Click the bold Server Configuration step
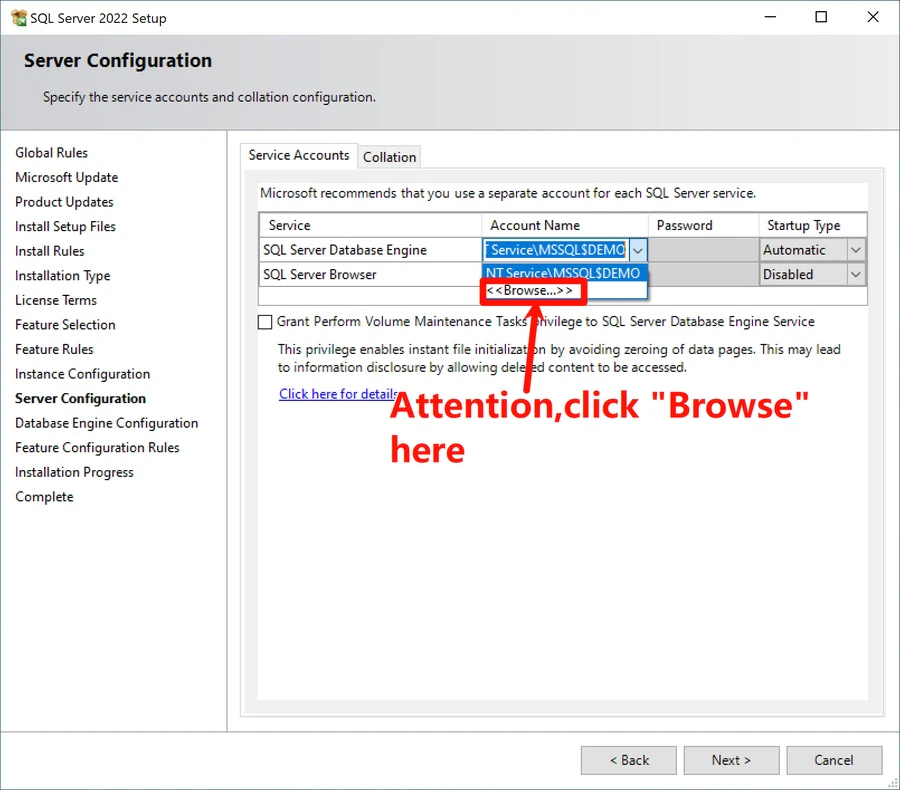Image resolution: width=900 pixels, height=790 pixels. pos(80,398)
